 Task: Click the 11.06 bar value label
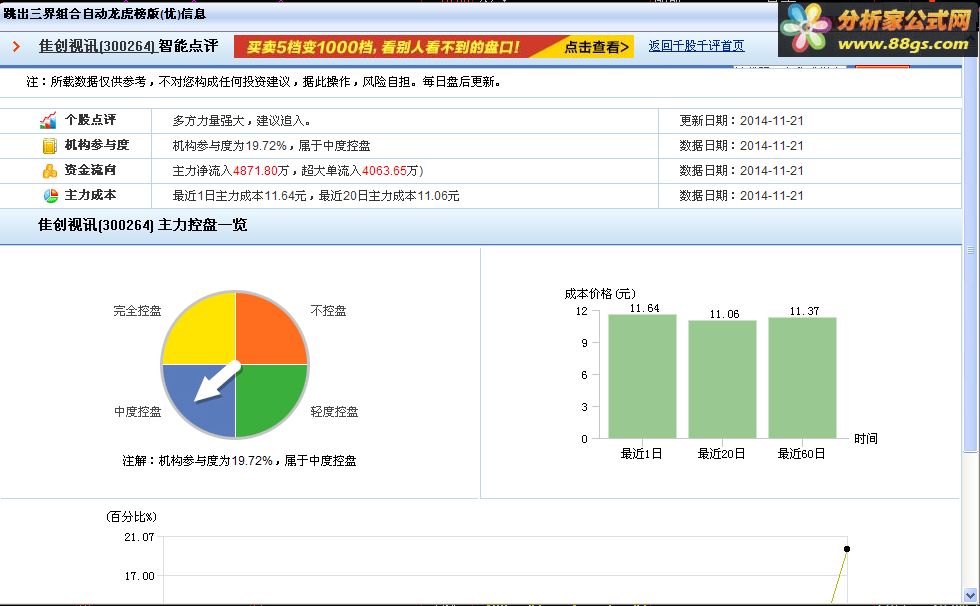(x=724, y=314)
